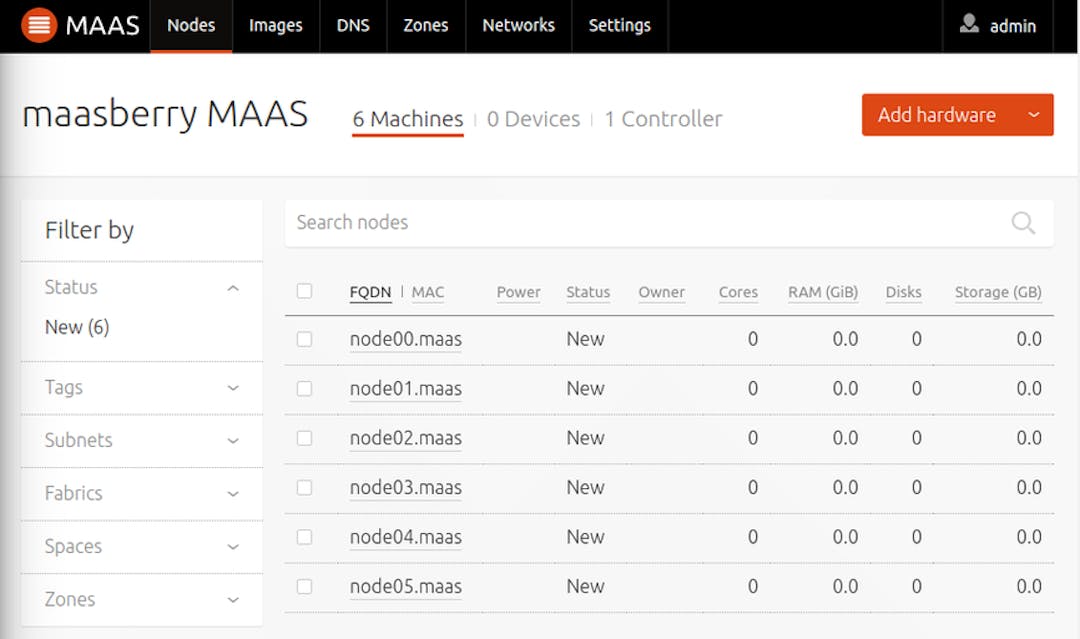This screenshot has width=1080, height=639.
Task: Open the node01.maas machine details
Action: 405,388
